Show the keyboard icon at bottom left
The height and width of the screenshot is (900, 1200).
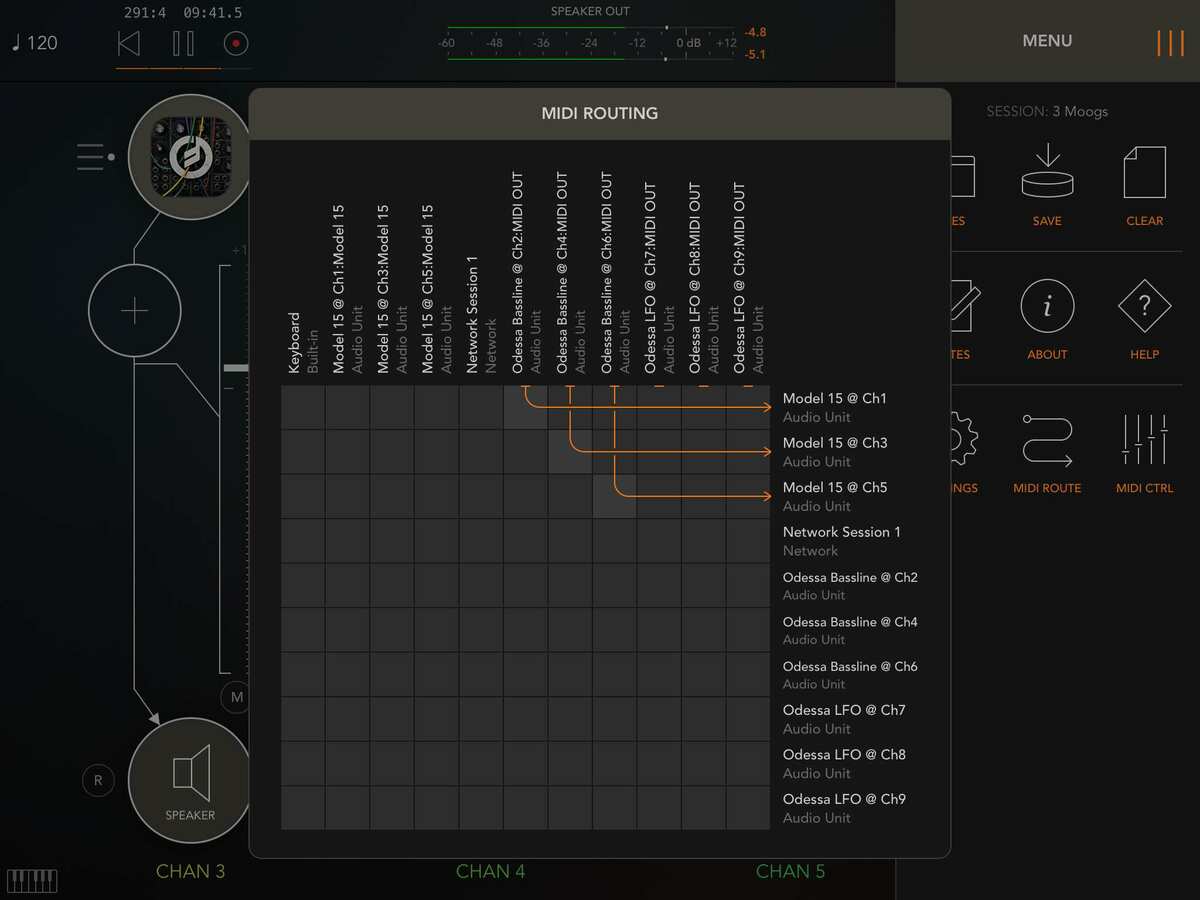click(33, 881)
